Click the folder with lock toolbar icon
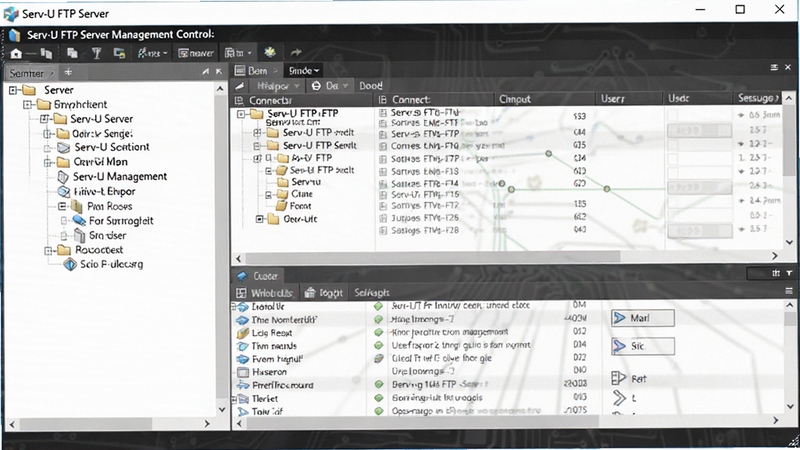 click(119, 53)
